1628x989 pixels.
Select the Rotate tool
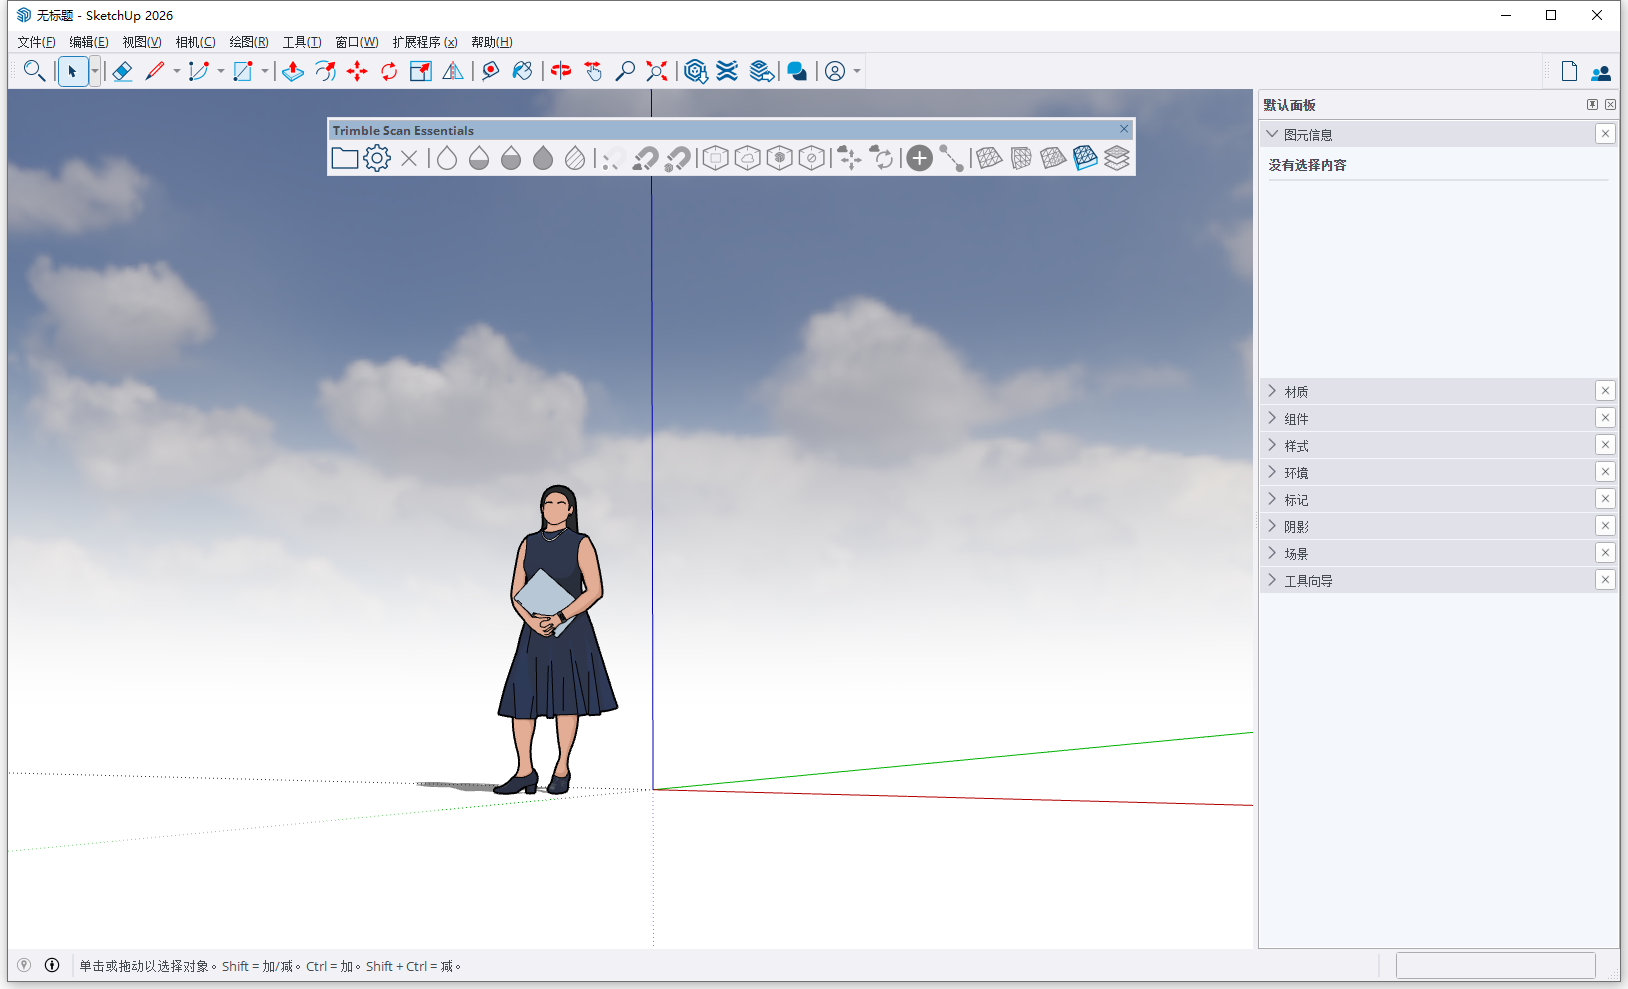tap(389, 71)
